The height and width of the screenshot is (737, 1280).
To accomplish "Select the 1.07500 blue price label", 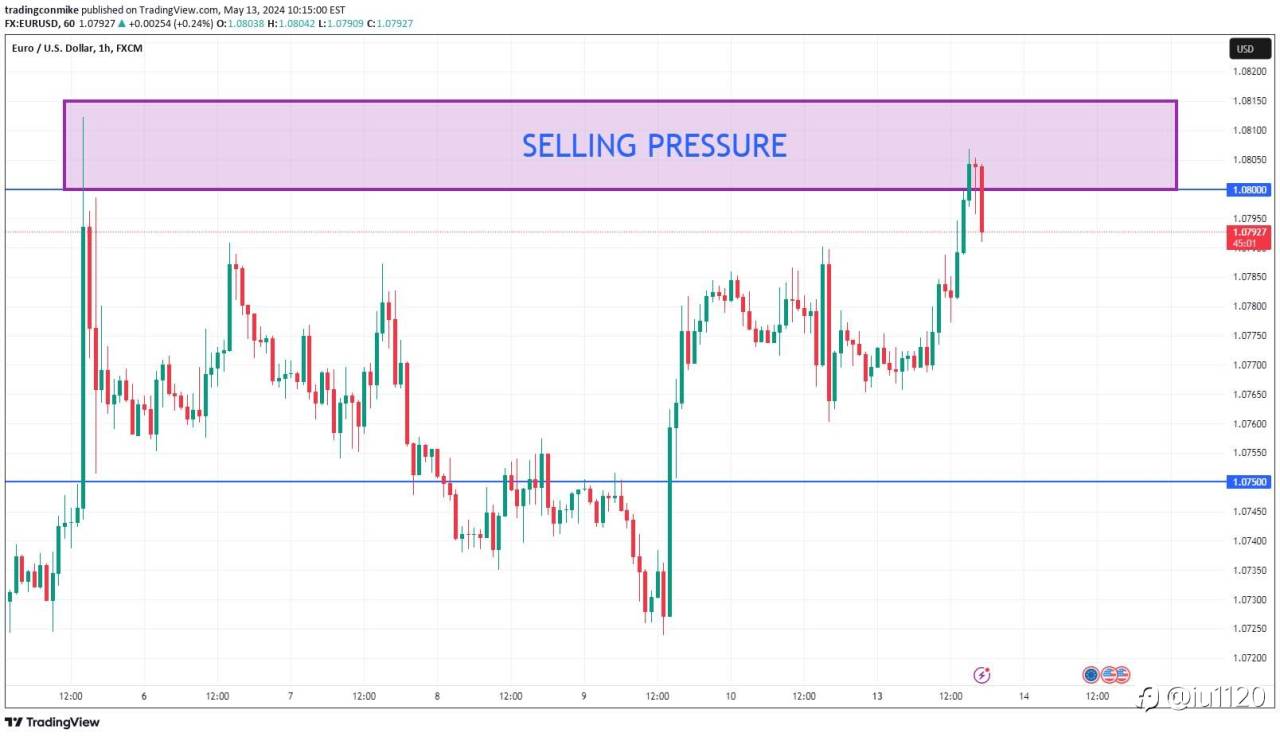I will (1249, 482).
